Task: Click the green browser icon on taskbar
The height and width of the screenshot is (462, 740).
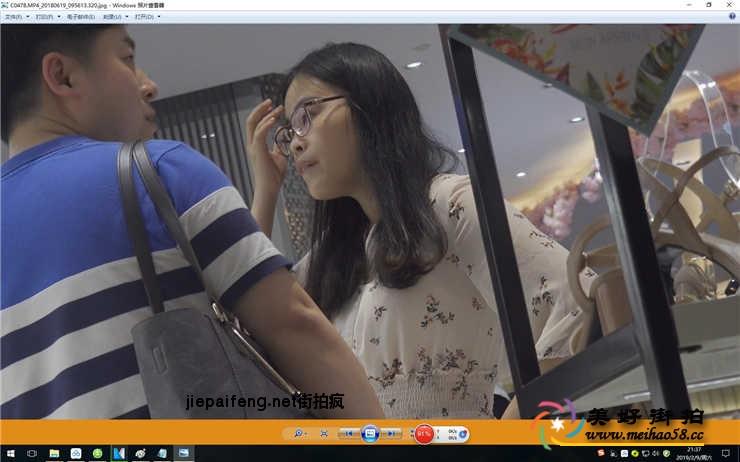Action: pos(97,453)
